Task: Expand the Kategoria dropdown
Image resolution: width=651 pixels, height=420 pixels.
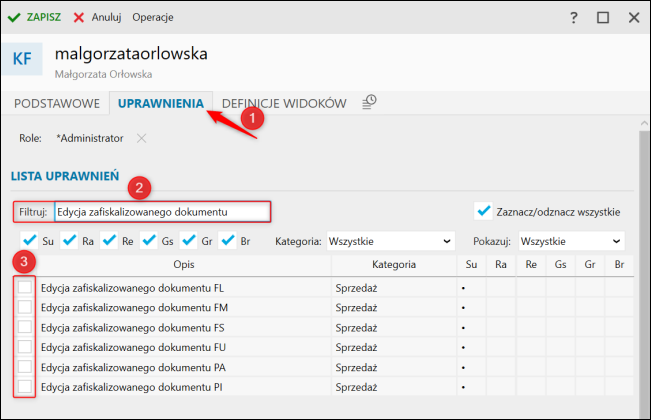Action: [391, 241]
